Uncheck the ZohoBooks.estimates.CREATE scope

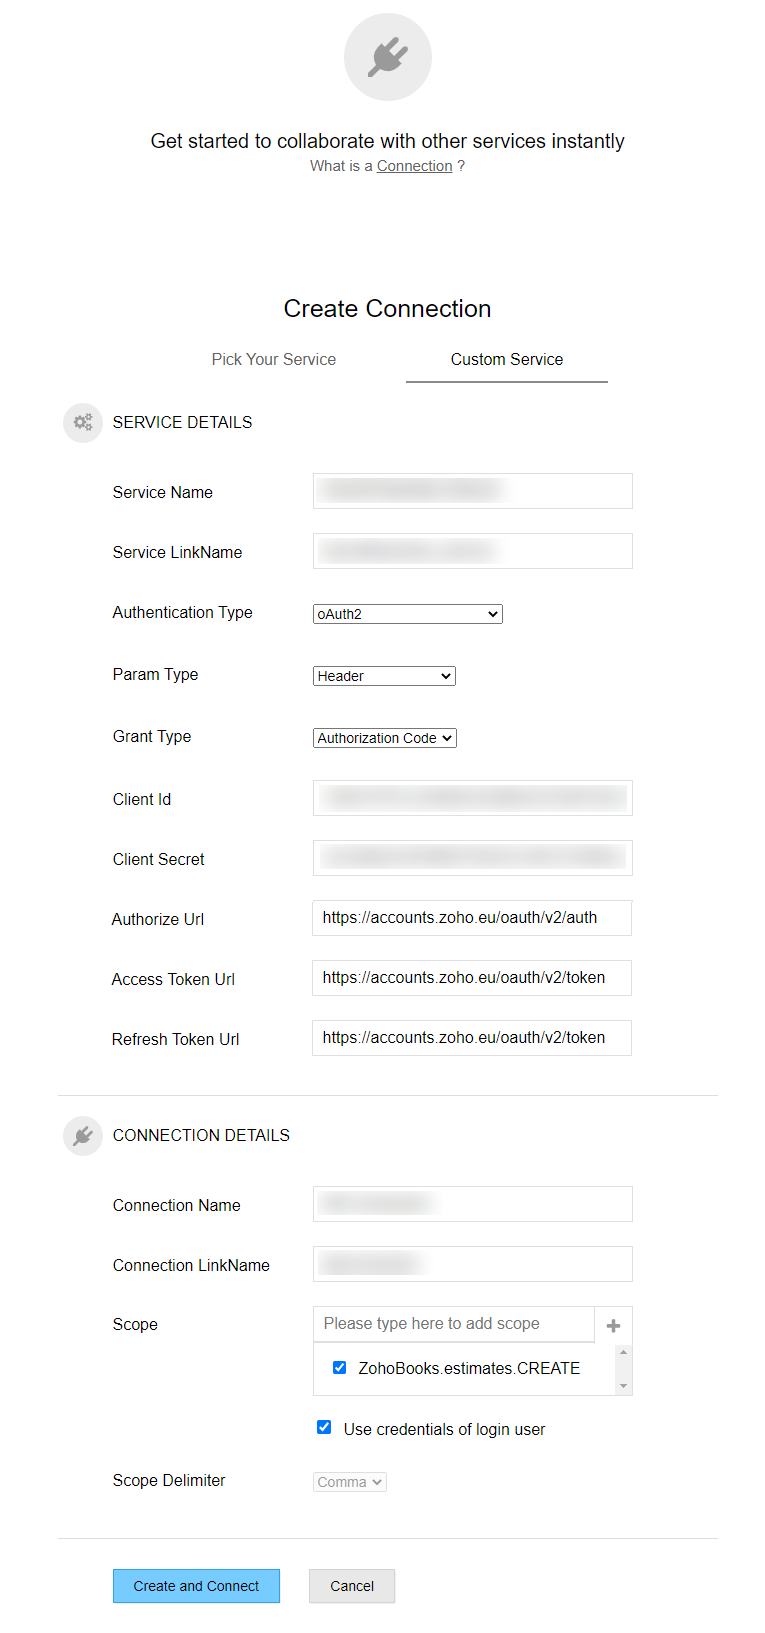[x=340, y=1367]
